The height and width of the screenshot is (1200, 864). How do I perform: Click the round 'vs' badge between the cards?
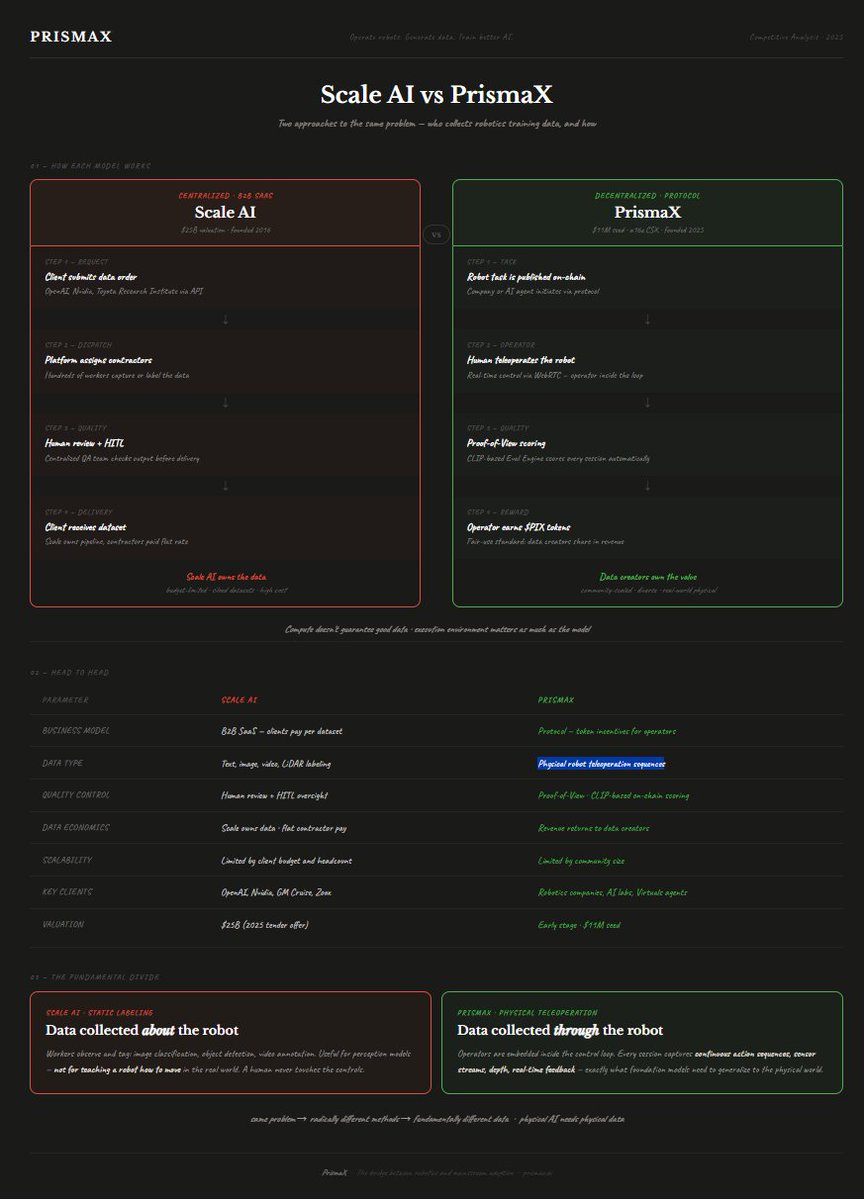(x=436, y=235)
